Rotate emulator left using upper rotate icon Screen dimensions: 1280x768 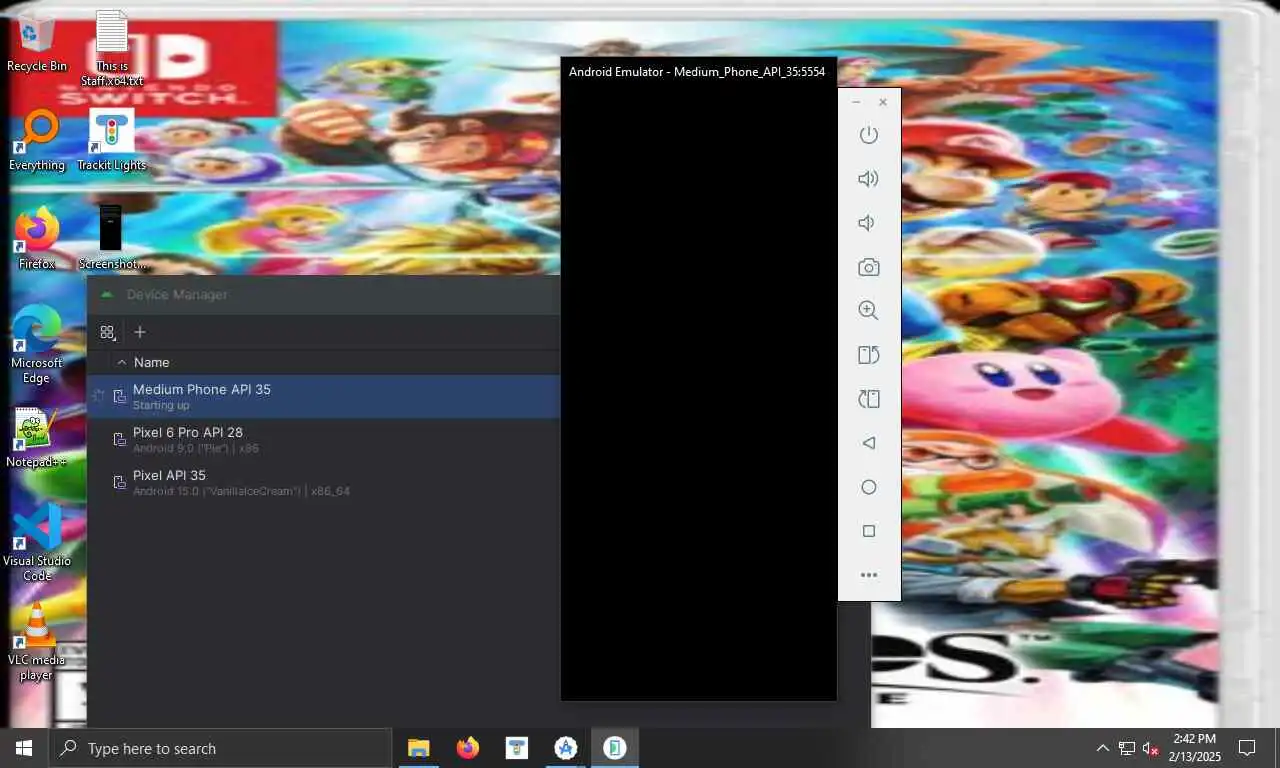pyautogui.click(x=868, y=355)
